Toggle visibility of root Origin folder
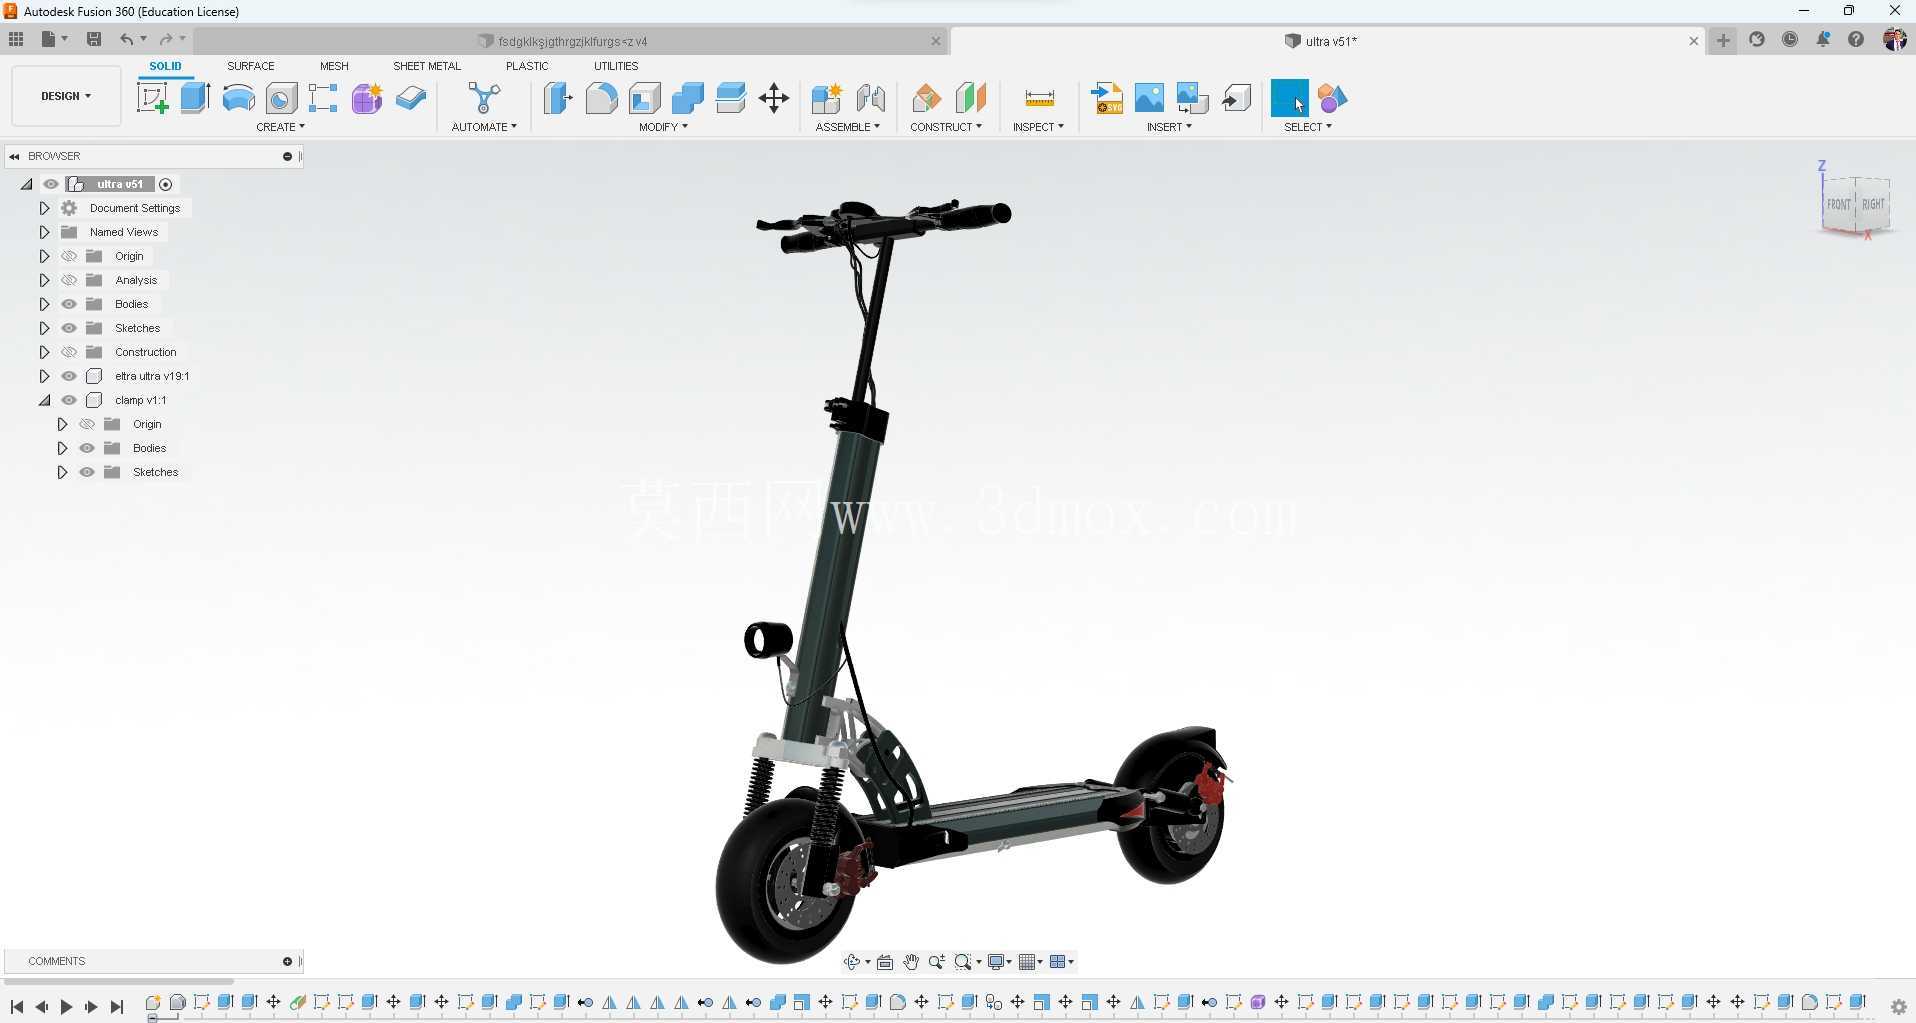Screen dimensions: 1916x1023 point(69,256)
